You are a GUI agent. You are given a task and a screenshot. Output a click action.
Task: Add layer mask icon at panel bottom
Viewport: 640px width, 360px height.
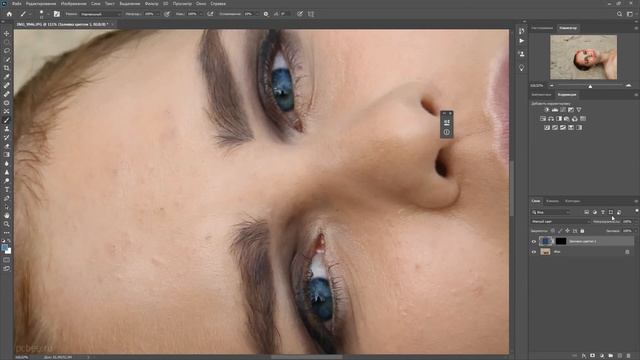(x=593, y=356)
